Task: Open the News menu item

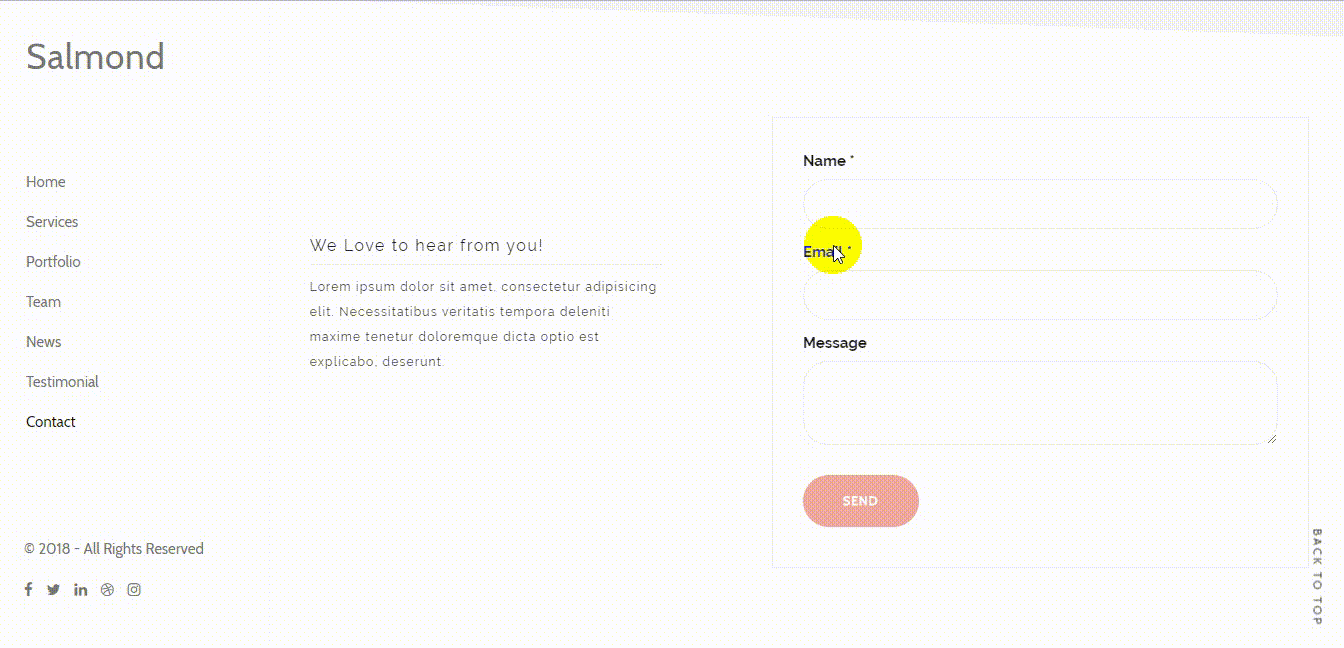Action: (44, 342)
